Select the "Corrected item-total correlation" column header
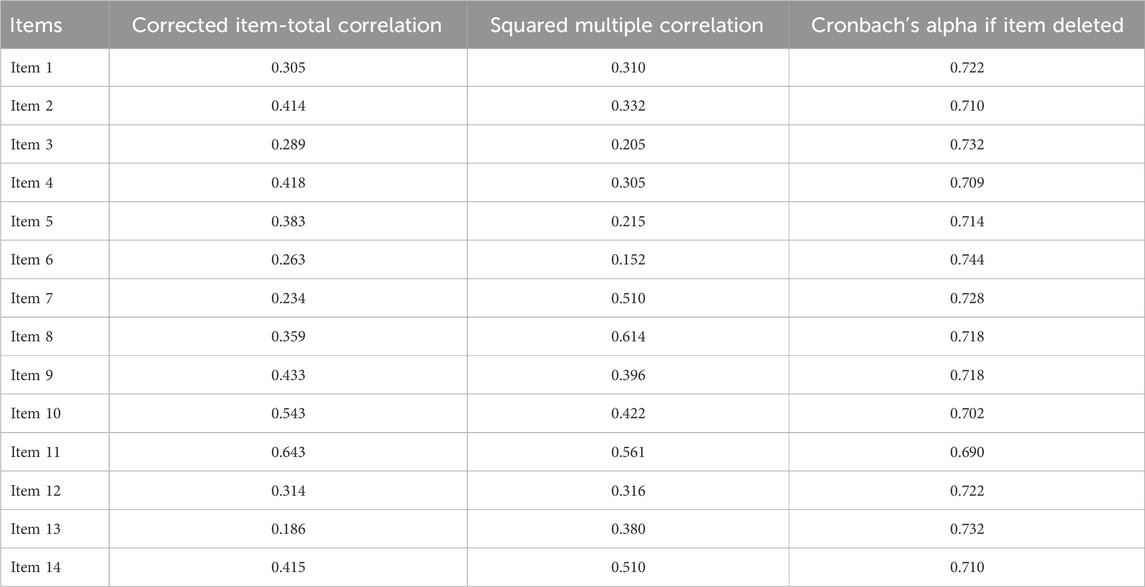 point(287,26)
